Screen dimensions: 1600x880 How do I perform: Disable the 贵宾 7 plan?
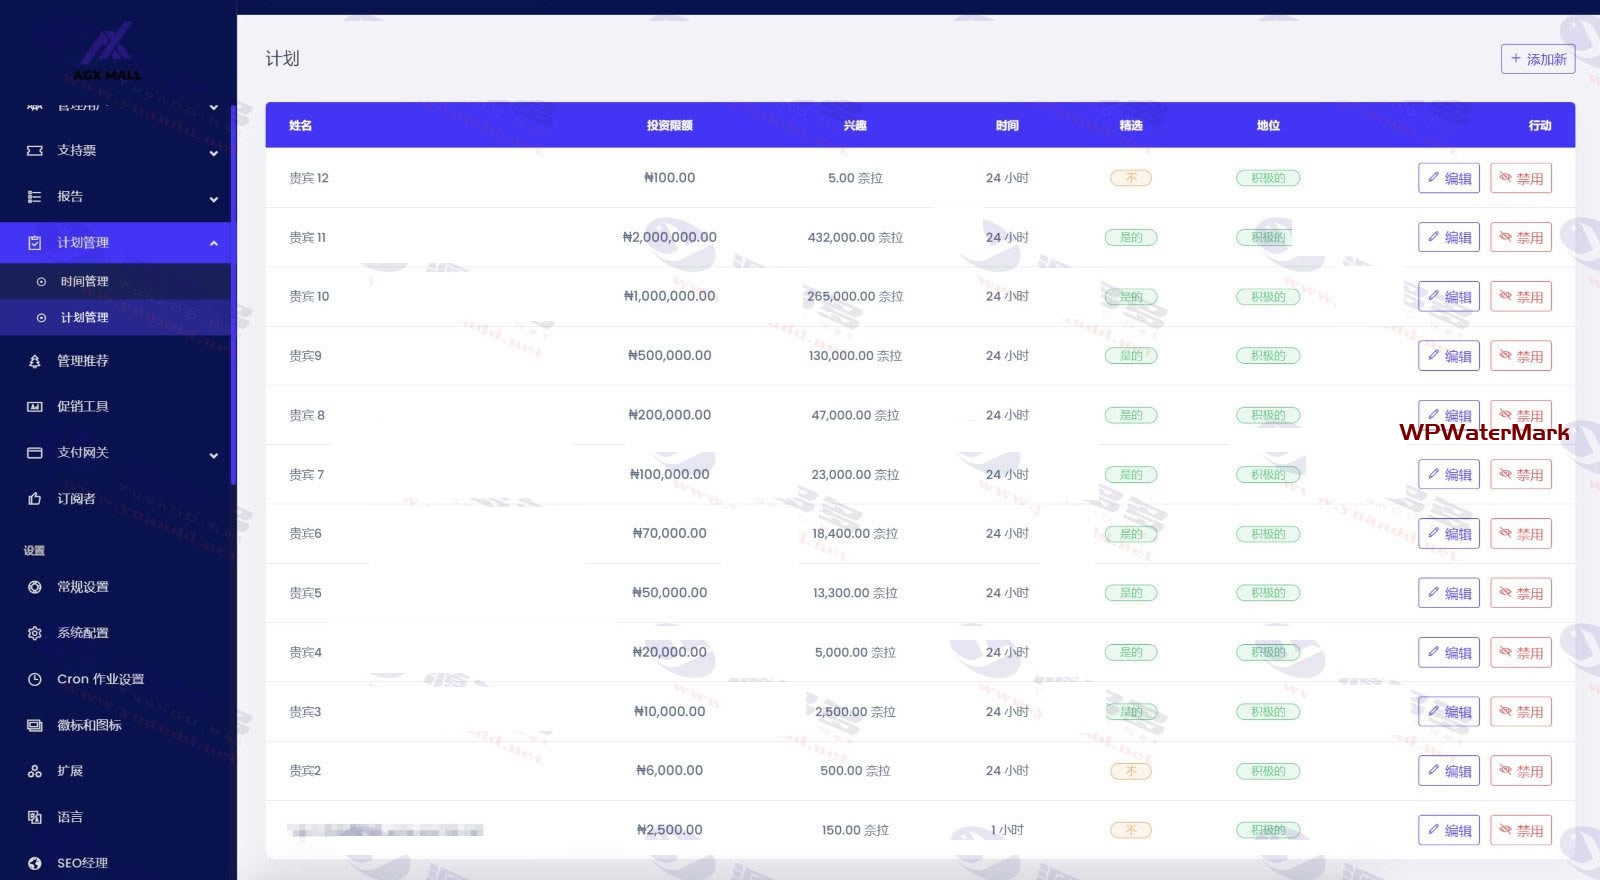[x=1520, y=475]
